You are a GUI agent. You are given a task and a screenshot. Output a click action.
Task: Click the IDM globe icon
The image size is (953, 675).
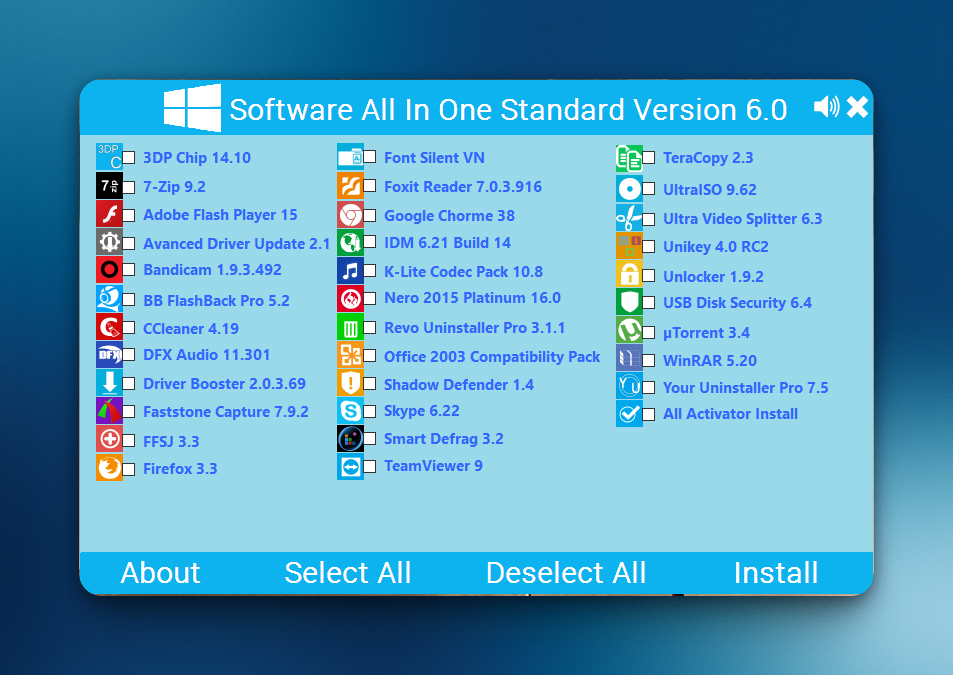pyautogui.click(x=351, y=242)
